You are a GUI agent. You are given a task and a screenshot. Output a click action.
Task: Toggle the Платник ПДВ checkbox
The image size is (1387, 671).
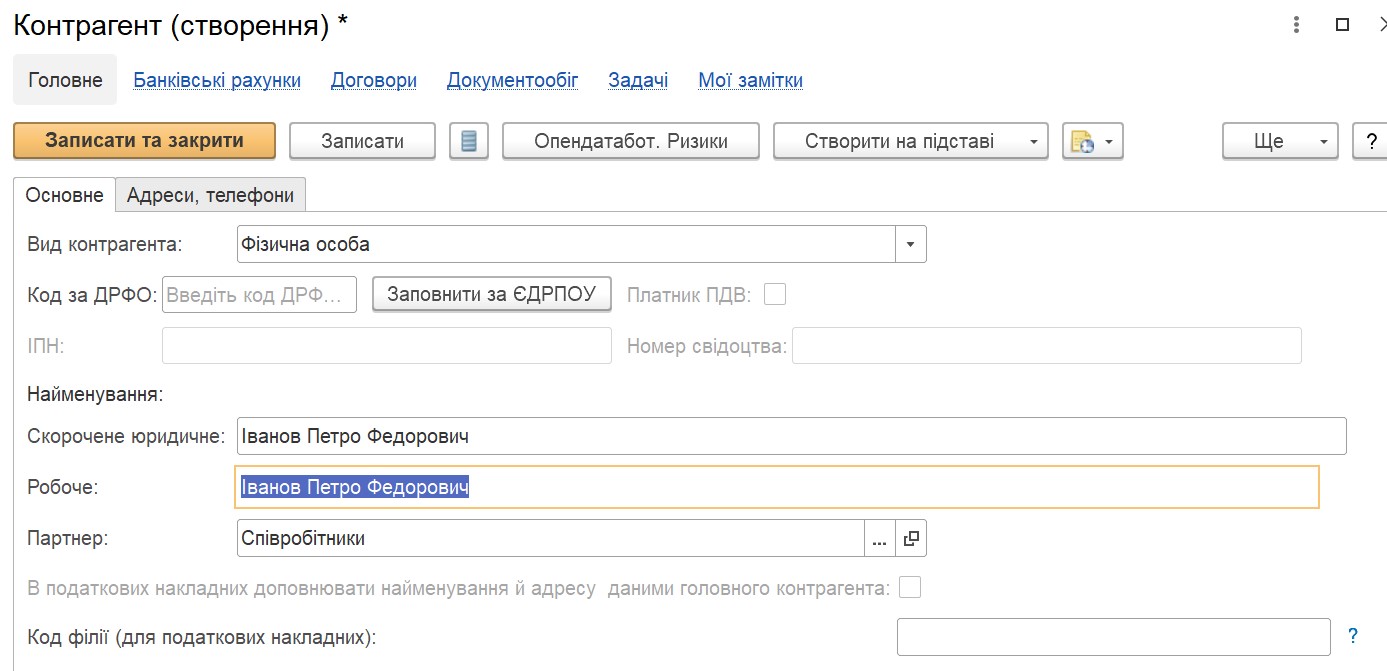(x=775, y=294)
